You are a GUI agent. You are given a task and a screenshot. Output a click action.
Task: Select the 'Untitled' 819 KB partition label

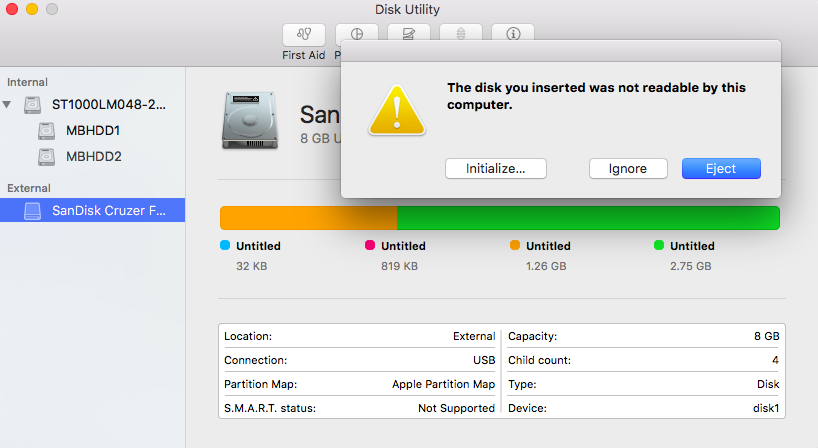[x=403, y=246]
